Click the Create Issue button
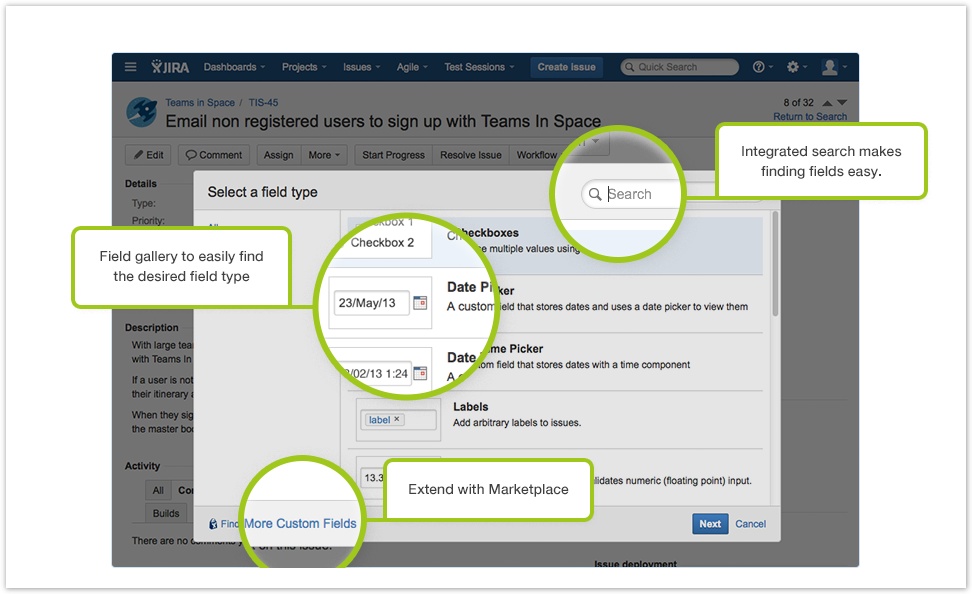The image size is (972, 594). click(x=566, y=67)
